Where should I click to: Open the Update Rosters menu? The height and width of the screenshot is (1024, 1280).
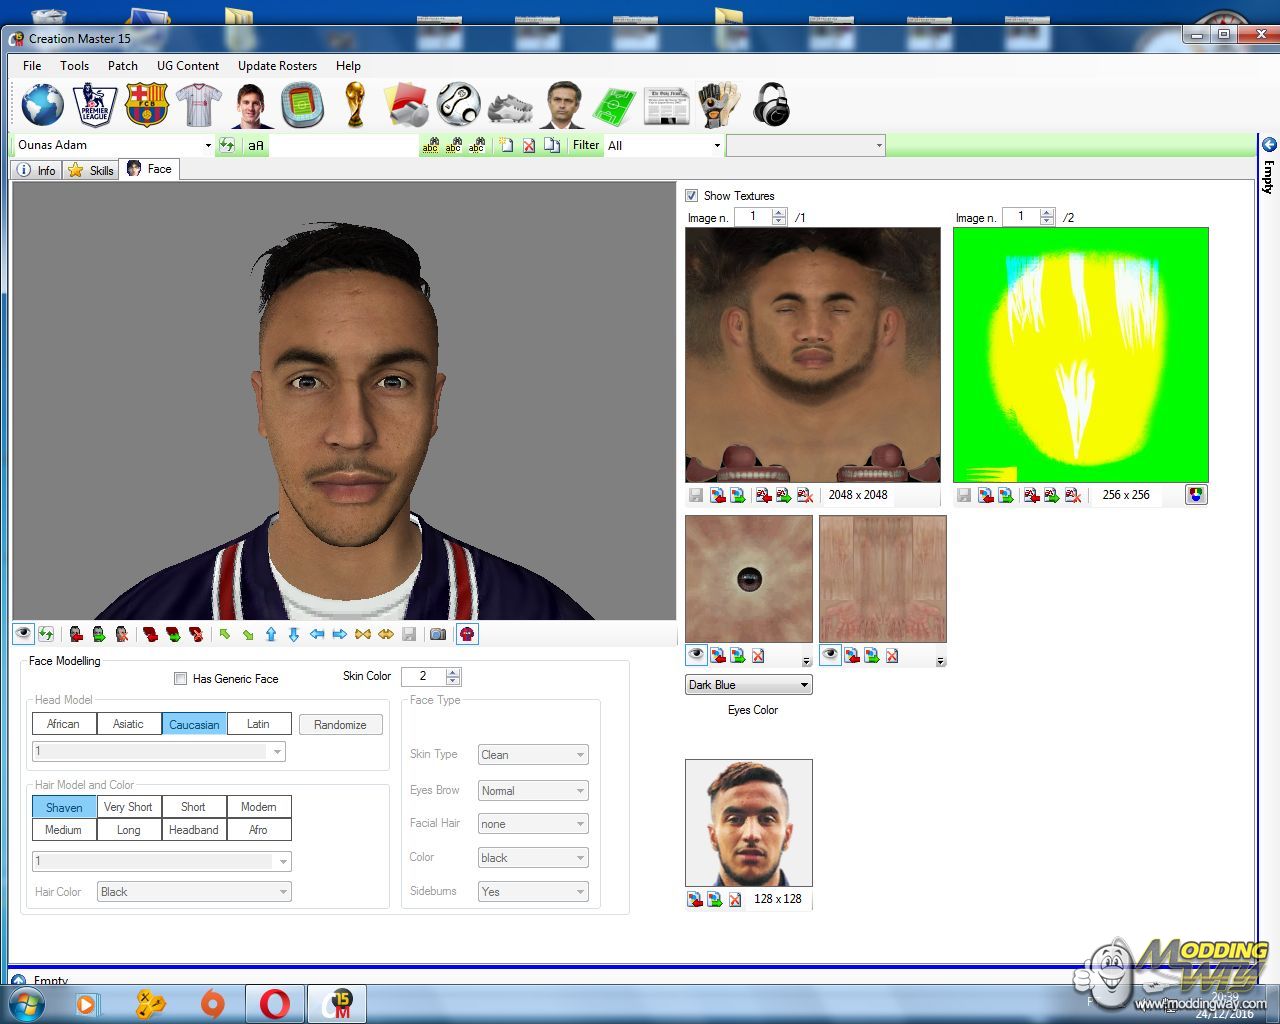point(277,66)
